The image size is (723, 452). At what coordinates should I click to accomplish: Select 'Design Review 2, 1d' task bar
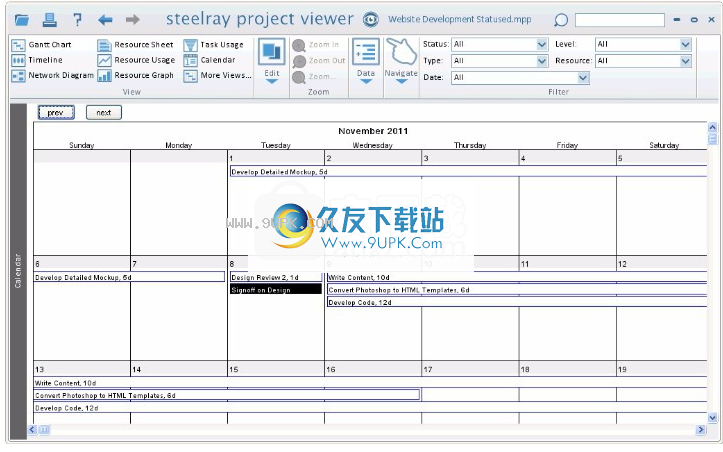click(x=276, y=277)
